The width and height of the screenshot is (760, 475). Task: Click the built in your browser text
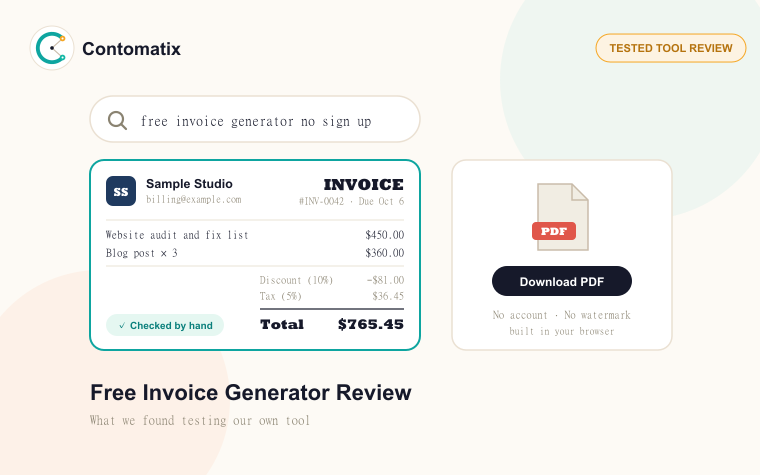[562, 332]
